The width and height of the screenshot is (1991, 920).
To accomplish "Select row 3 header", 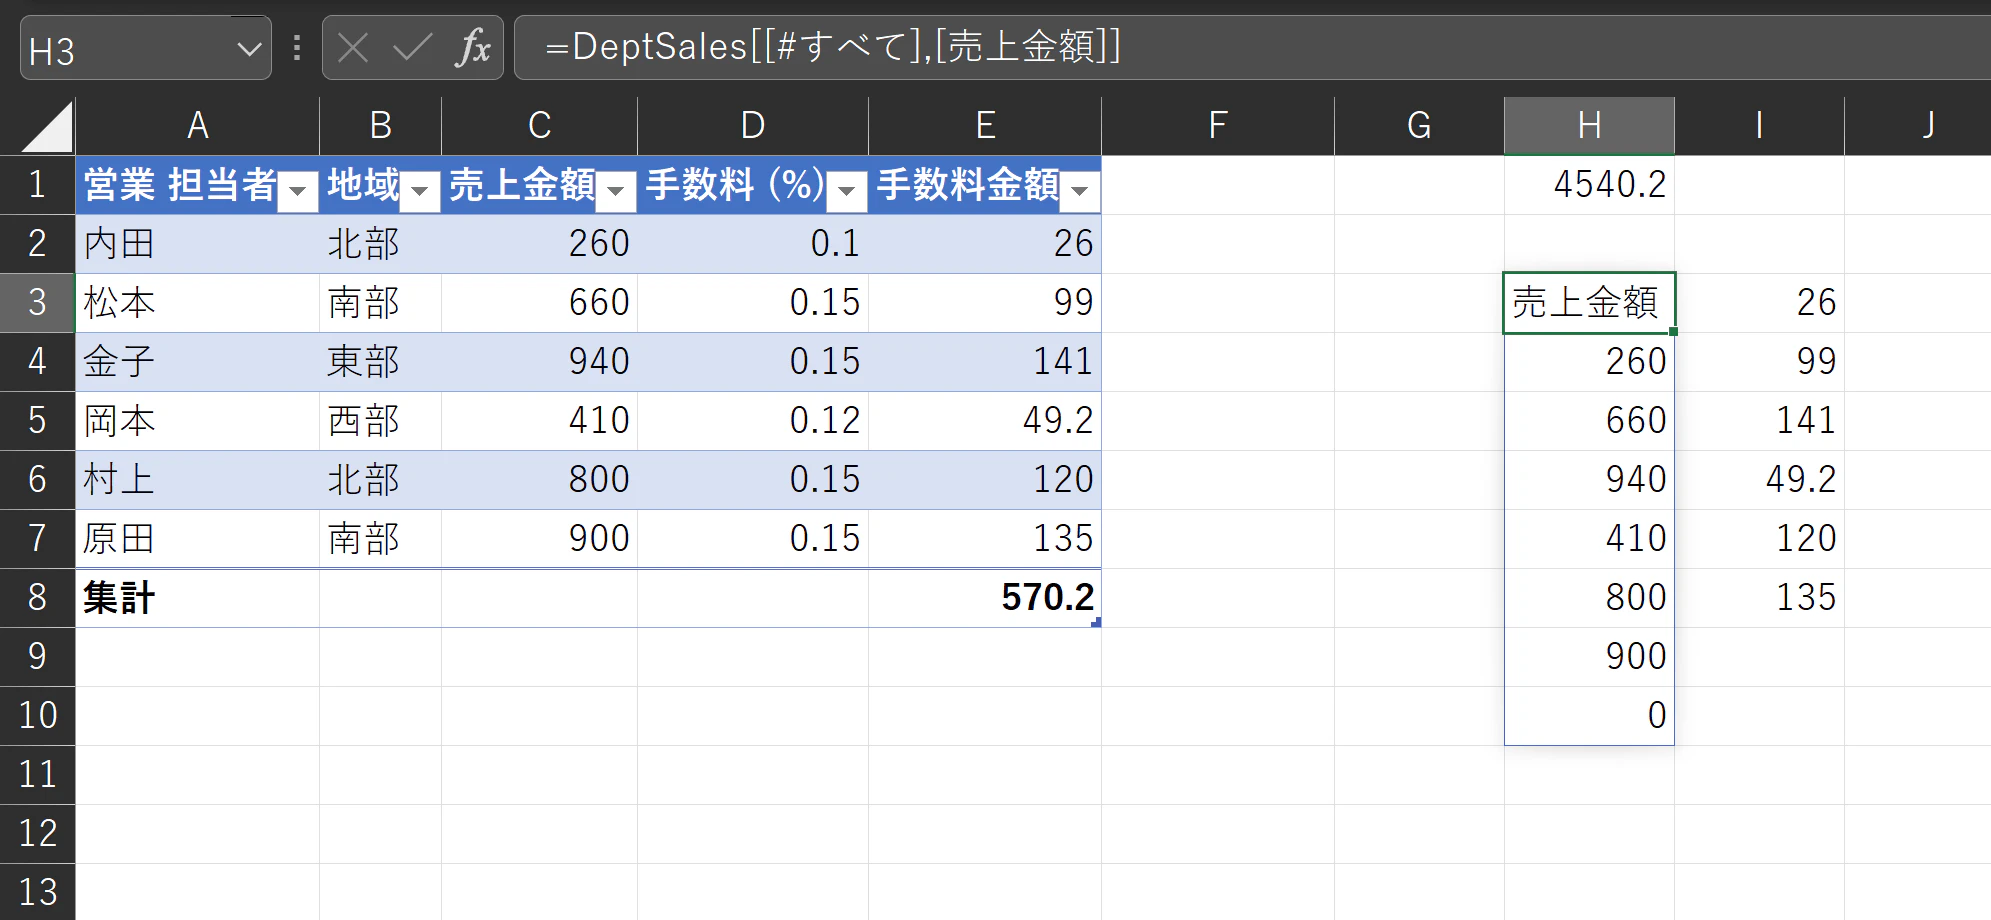I will click(x=38, y=303).
